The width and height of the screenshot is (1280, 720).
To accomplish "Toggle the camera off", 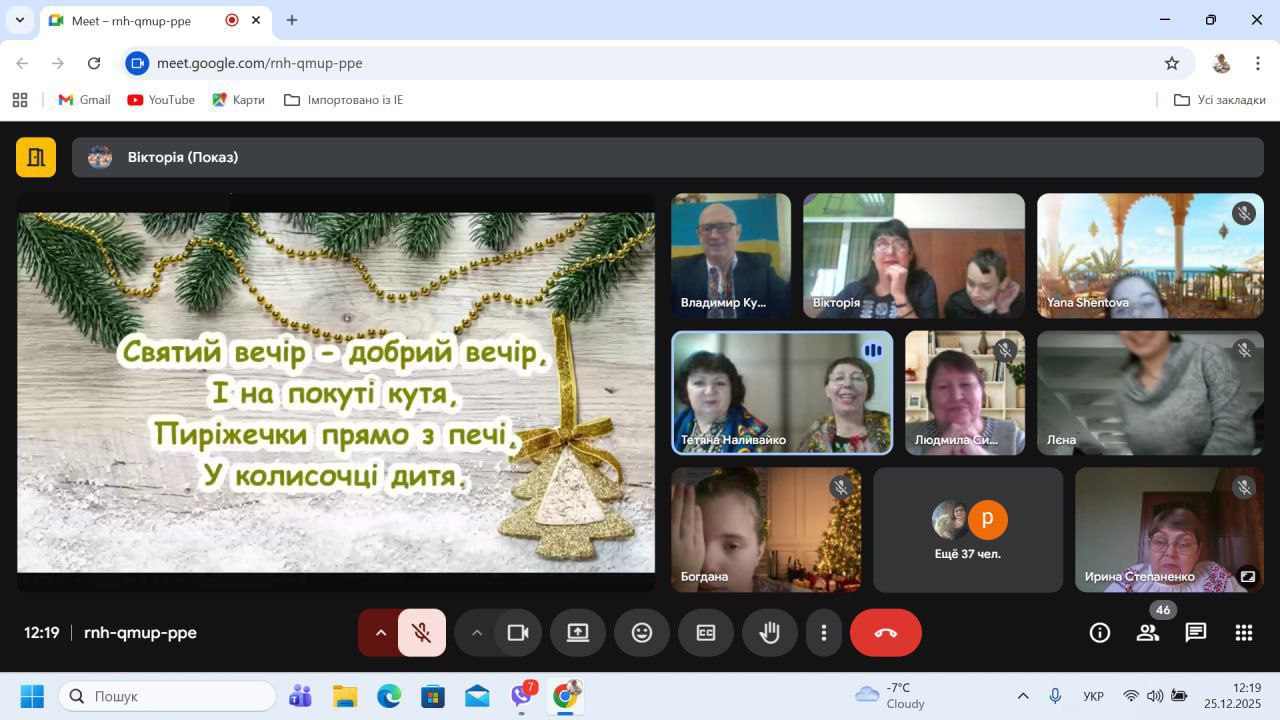I will point(518,633).
